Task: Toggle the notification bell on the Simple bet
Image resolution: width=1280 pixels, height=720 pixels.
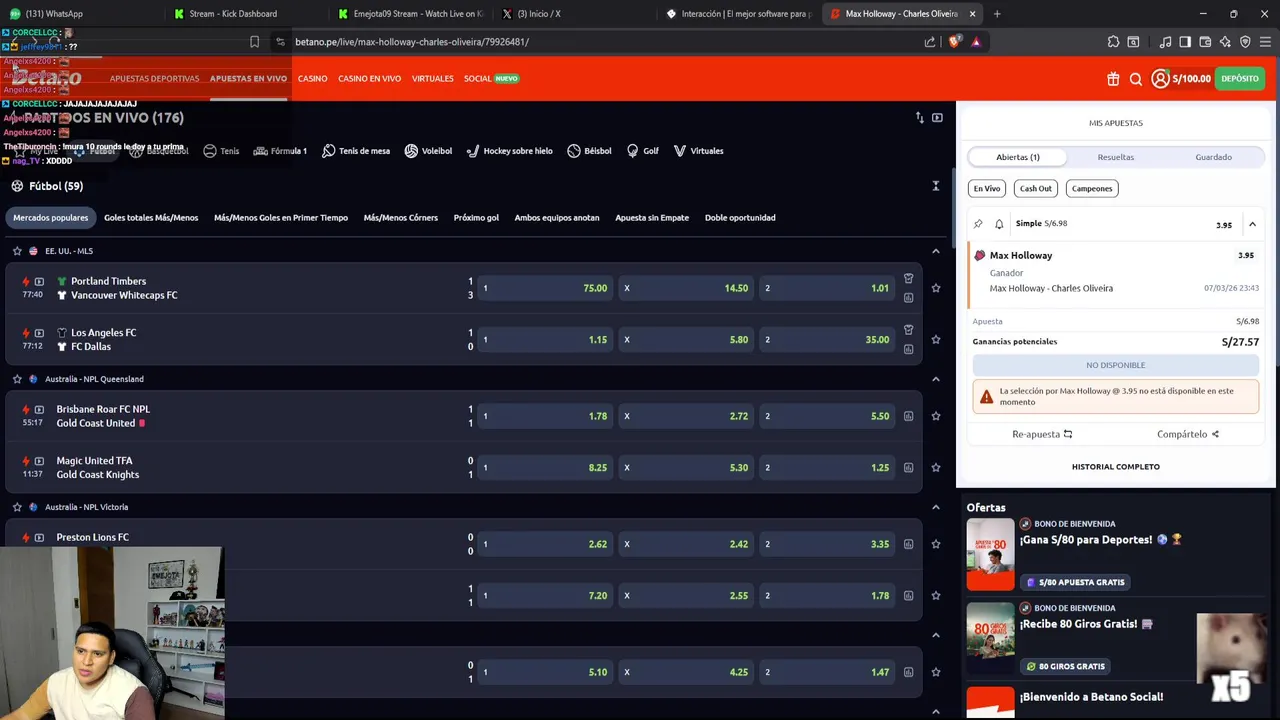Action: tap(999, 224)
